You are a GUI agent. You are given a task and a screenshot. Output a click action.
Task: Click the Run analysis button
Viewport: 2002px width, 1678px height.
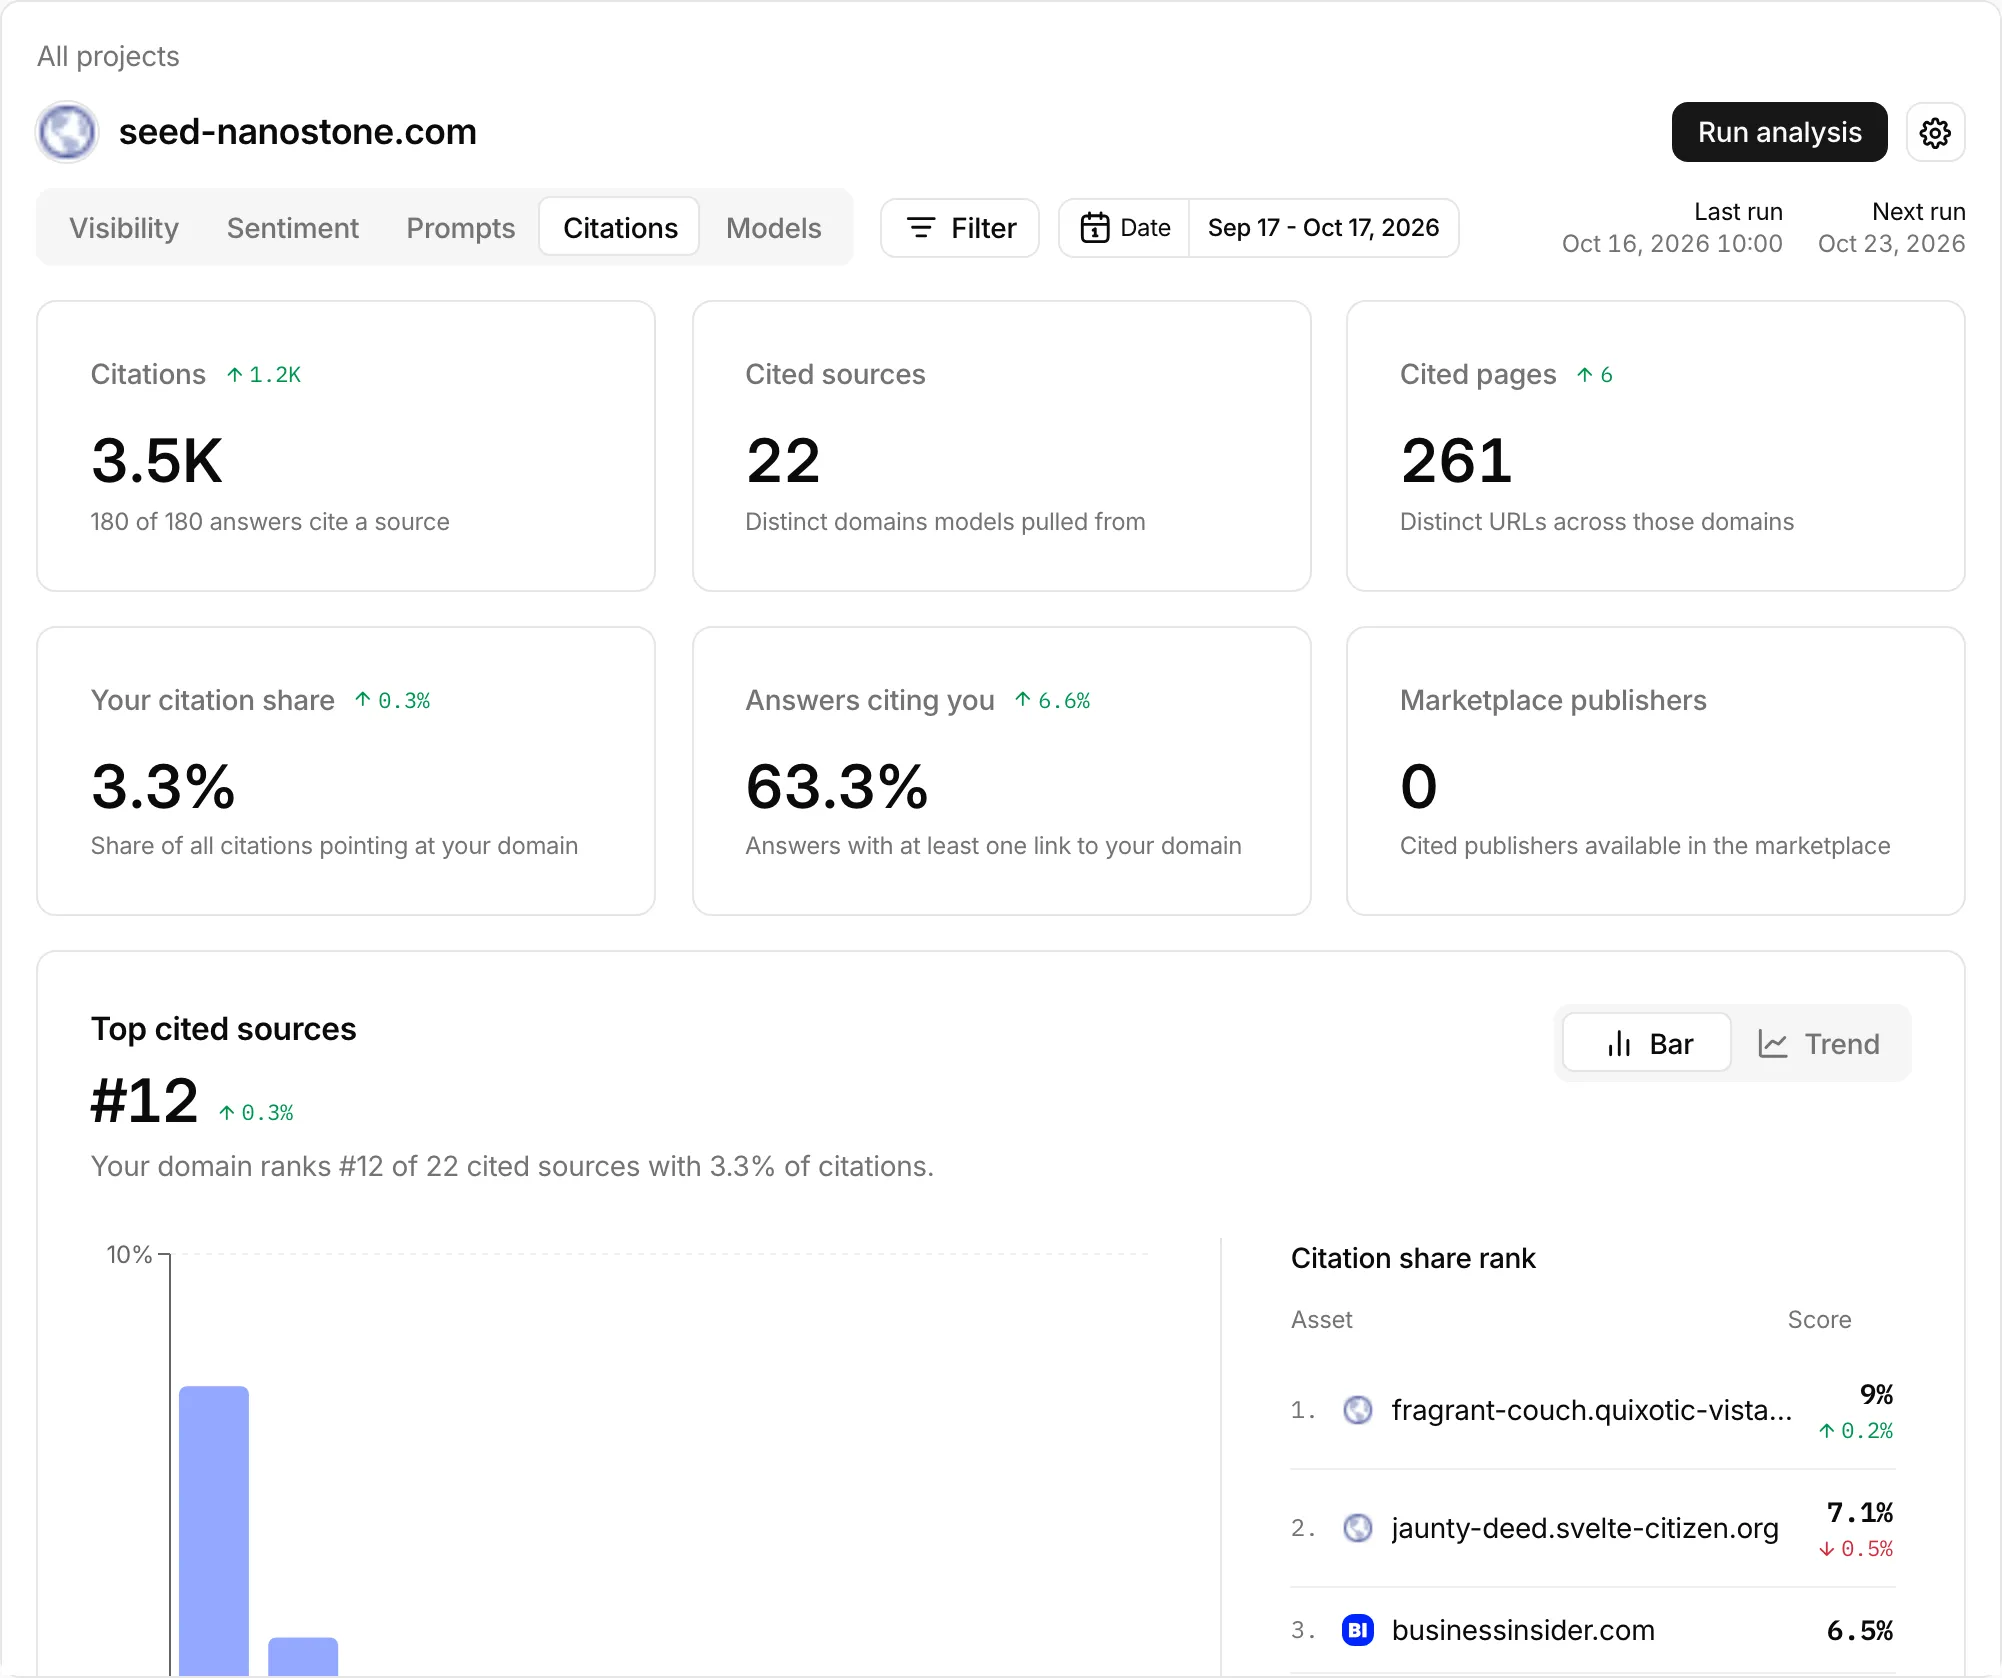coord(1780,132)
